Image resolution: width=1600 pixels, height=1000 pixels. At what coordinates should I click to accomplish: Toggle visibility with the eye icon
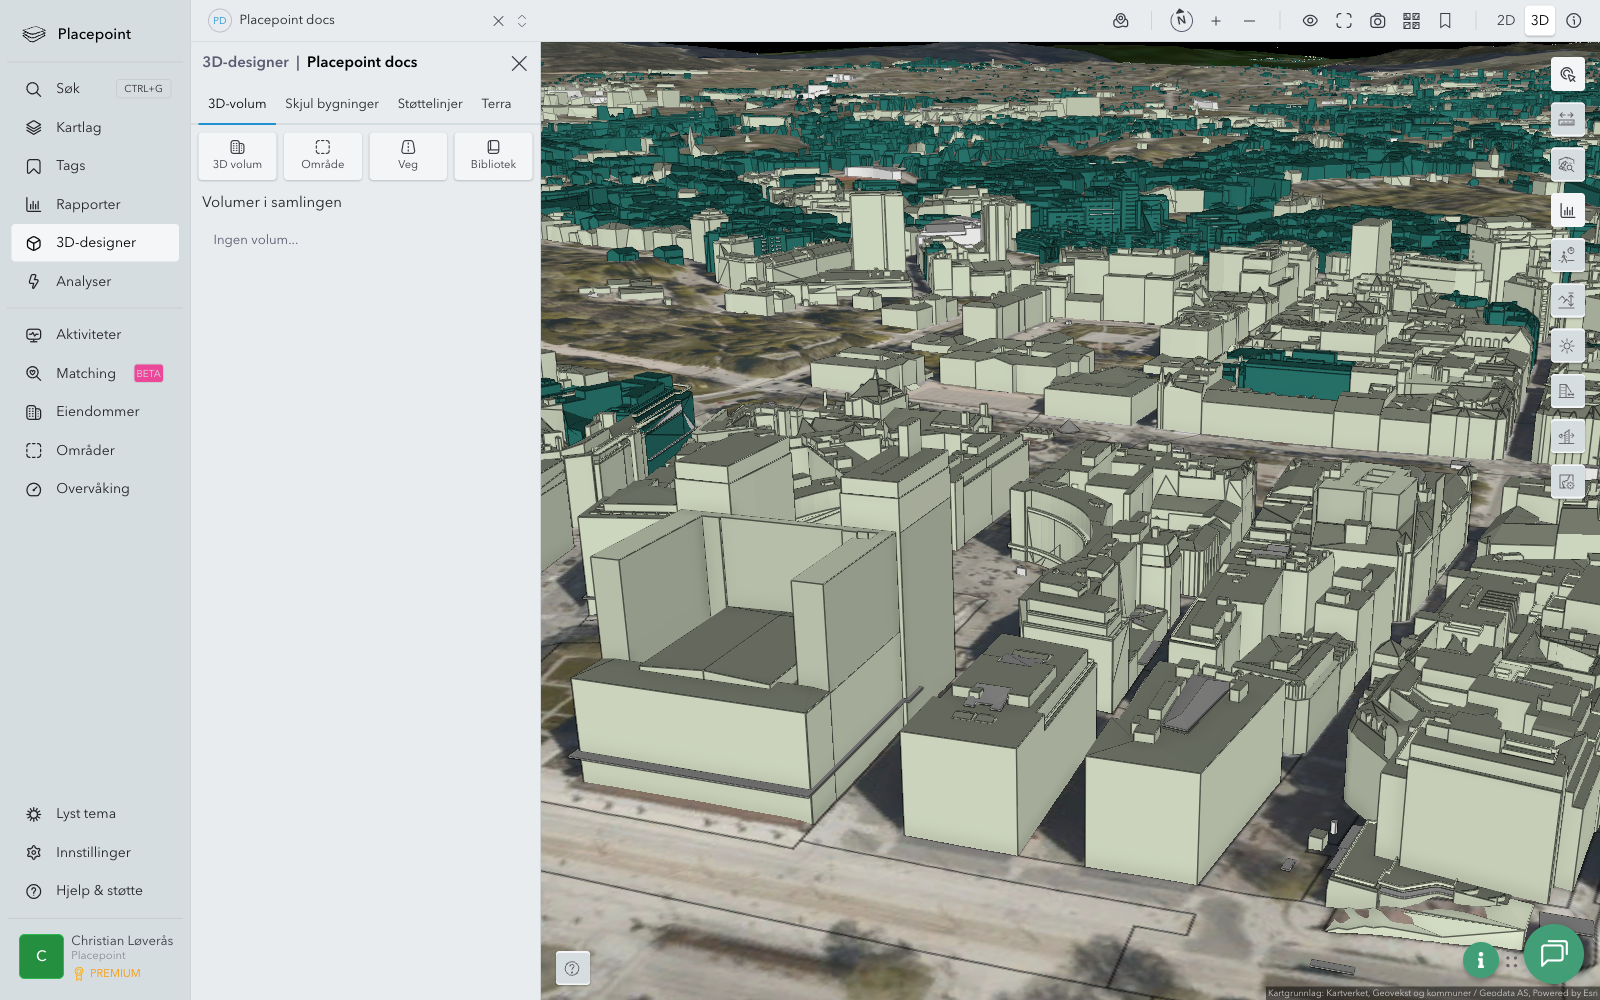(1310, 20)
